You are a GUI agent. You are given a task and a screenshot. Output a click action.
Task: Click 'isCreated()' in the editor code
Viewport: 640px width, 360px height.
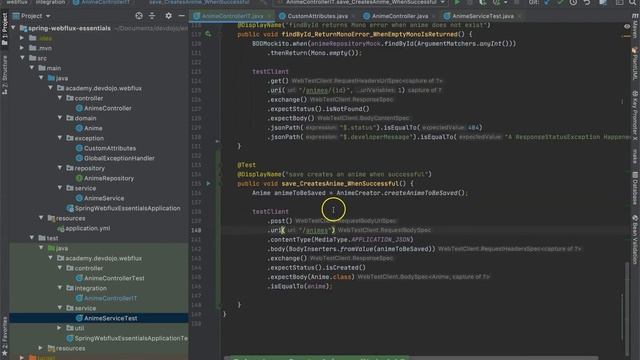tap(346, 268)
